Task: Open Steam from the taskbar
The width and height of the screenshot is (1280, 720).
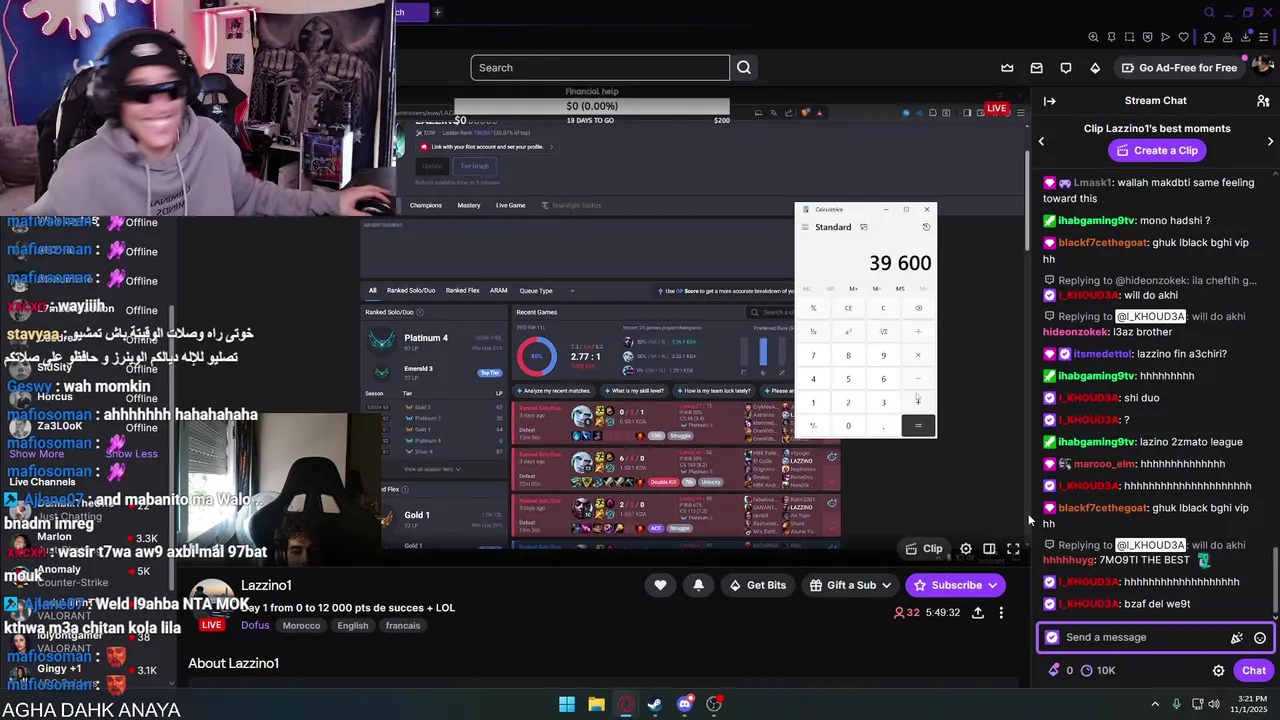Action: [655, 704]
